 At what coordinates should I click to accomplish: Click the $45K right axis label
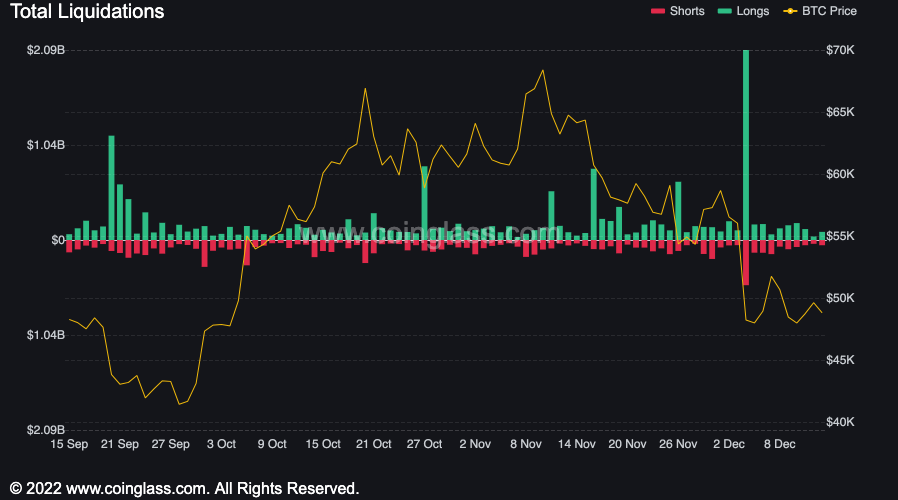(x=840, y=360)
